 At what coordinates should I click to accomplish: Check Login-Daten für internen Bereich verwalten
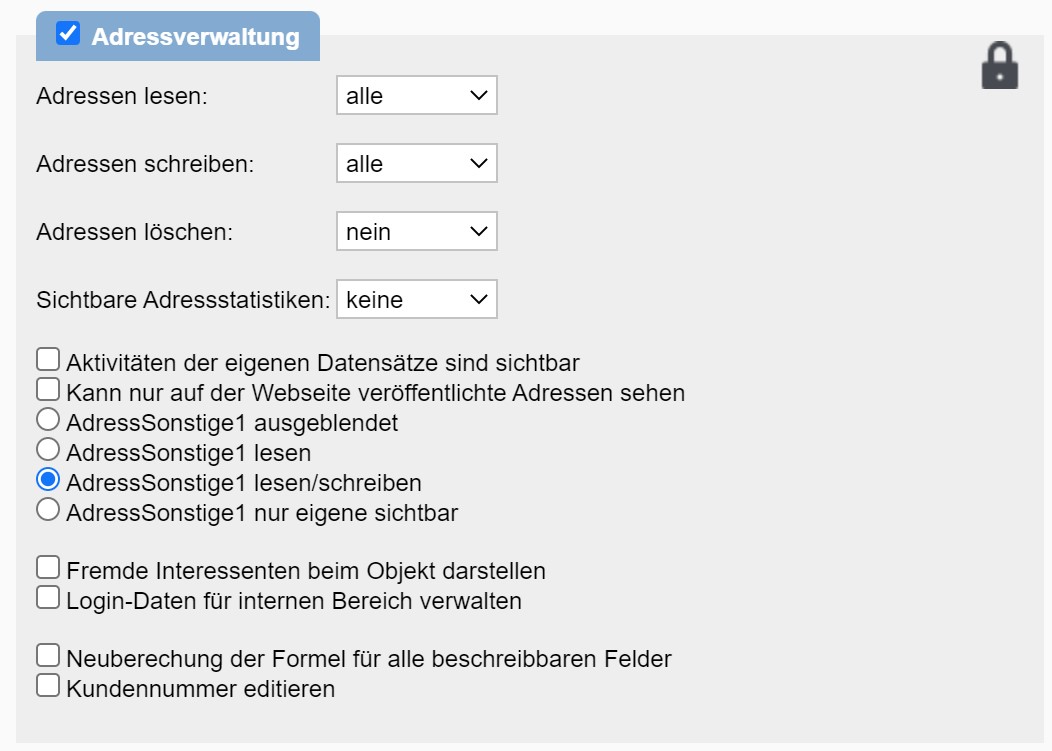(x=48, y=598)
